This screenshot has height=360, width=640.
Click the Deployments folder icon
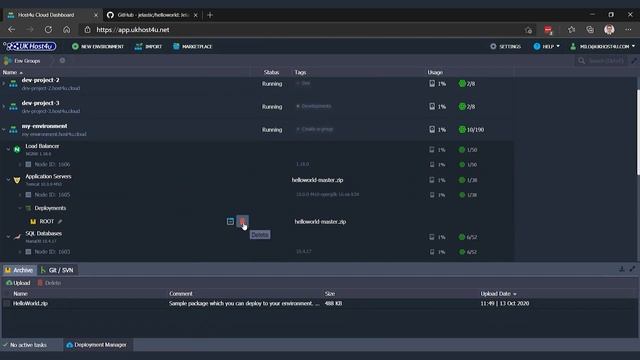pos(28,208)
